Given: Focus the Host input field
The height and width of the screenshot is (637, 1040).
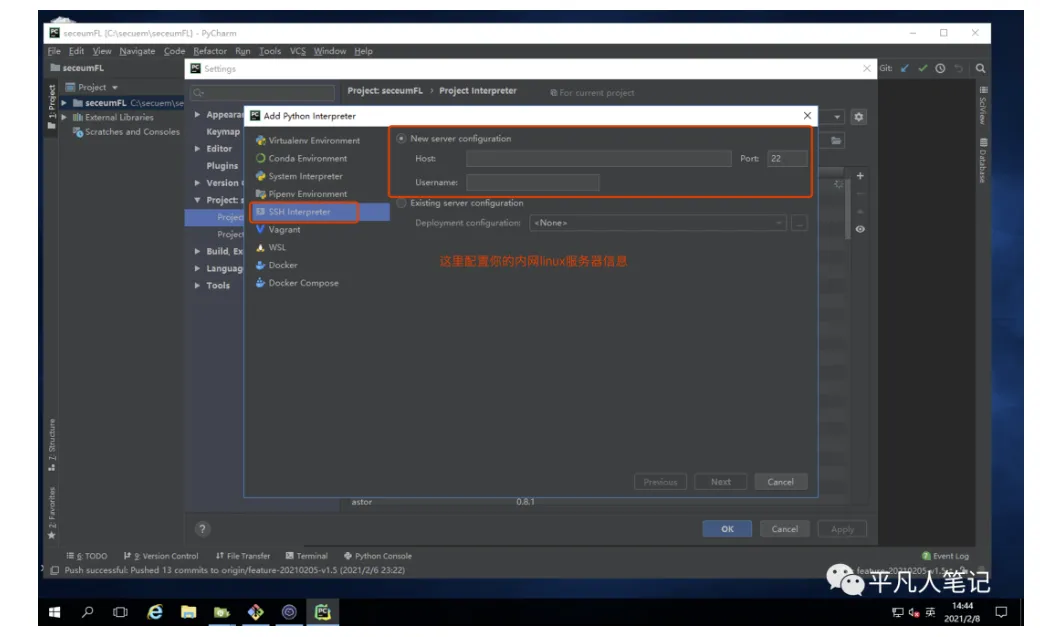Looking at the screenshot, I should (x=599, y=159).
